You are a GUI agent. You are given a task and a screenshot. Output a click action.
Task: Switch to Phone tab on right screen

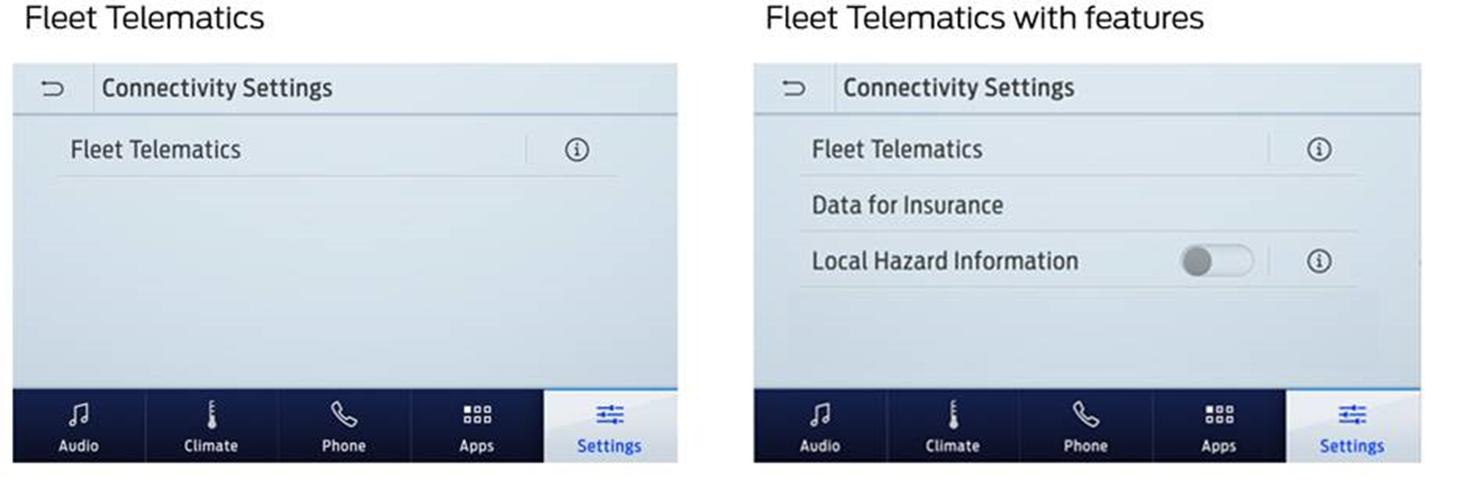click(1085, 427)
